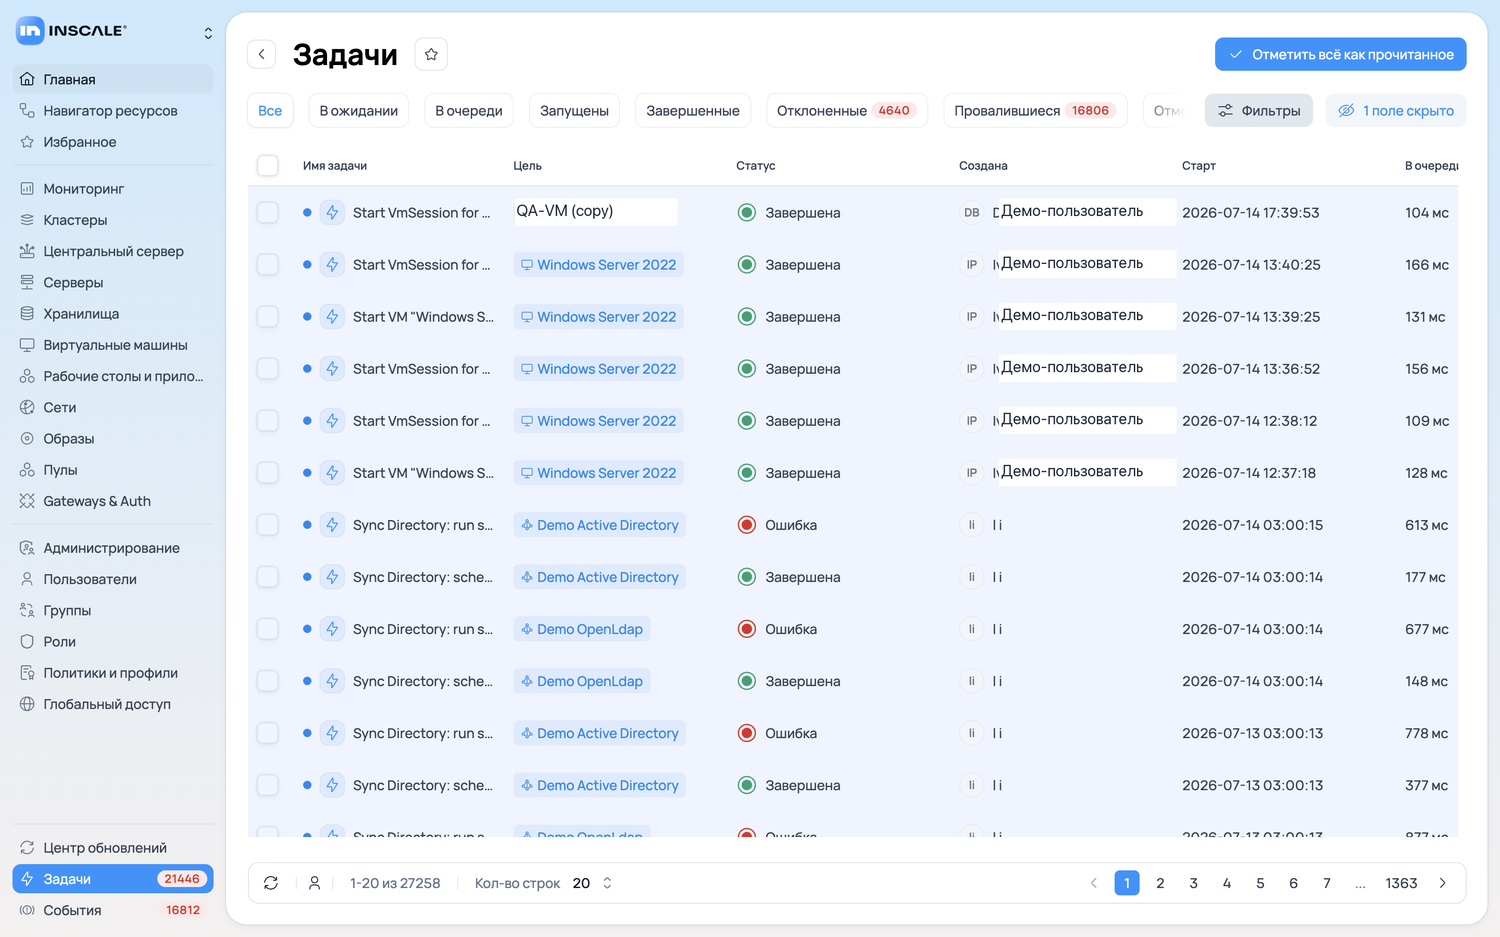1500x937 pixels.
Task: Open QA-VM (copy) target cell
Action: tap(596, 211)
